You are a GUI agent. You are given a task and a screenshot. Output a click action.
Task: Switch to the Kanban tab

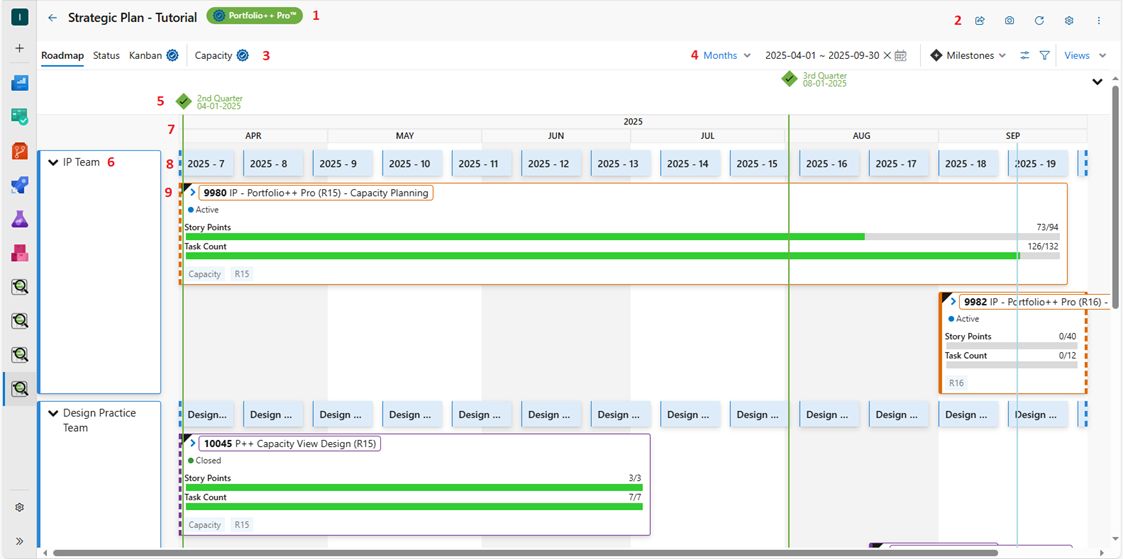point(145,55)
